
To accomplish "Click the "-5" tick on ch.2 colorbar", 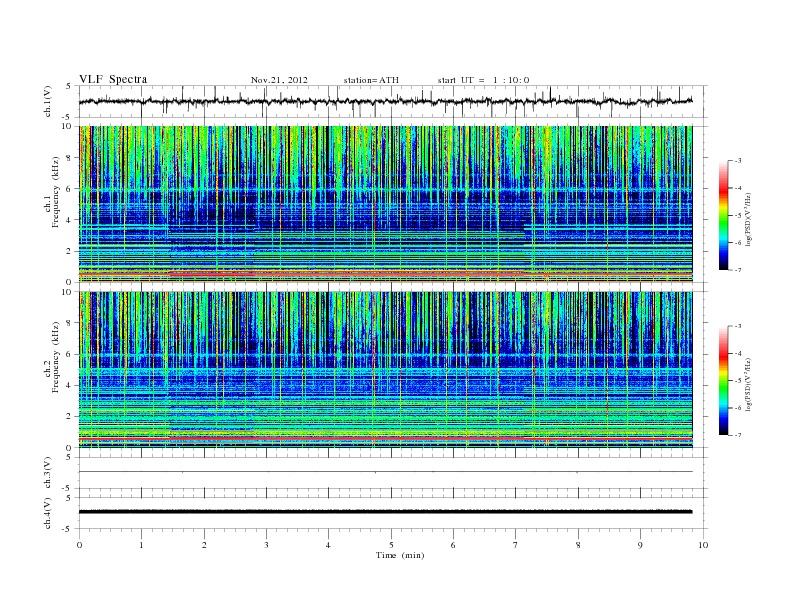I will coord(738,381).
